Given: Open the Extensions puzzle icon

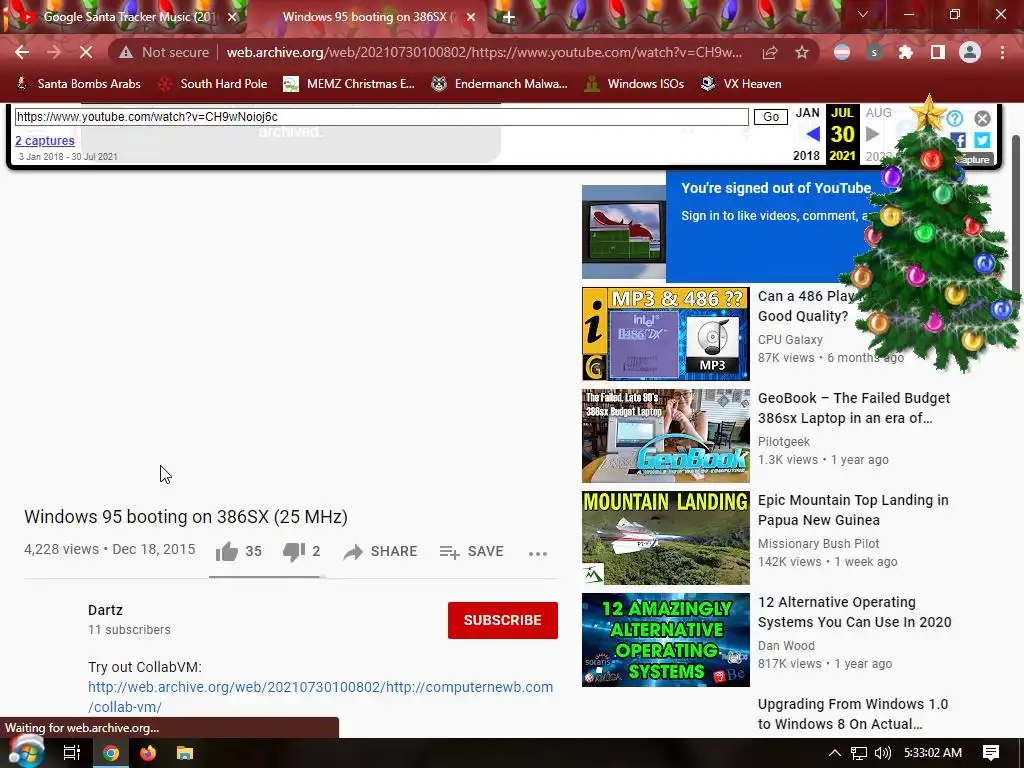Looking at the screenshot, I should 906,52.
